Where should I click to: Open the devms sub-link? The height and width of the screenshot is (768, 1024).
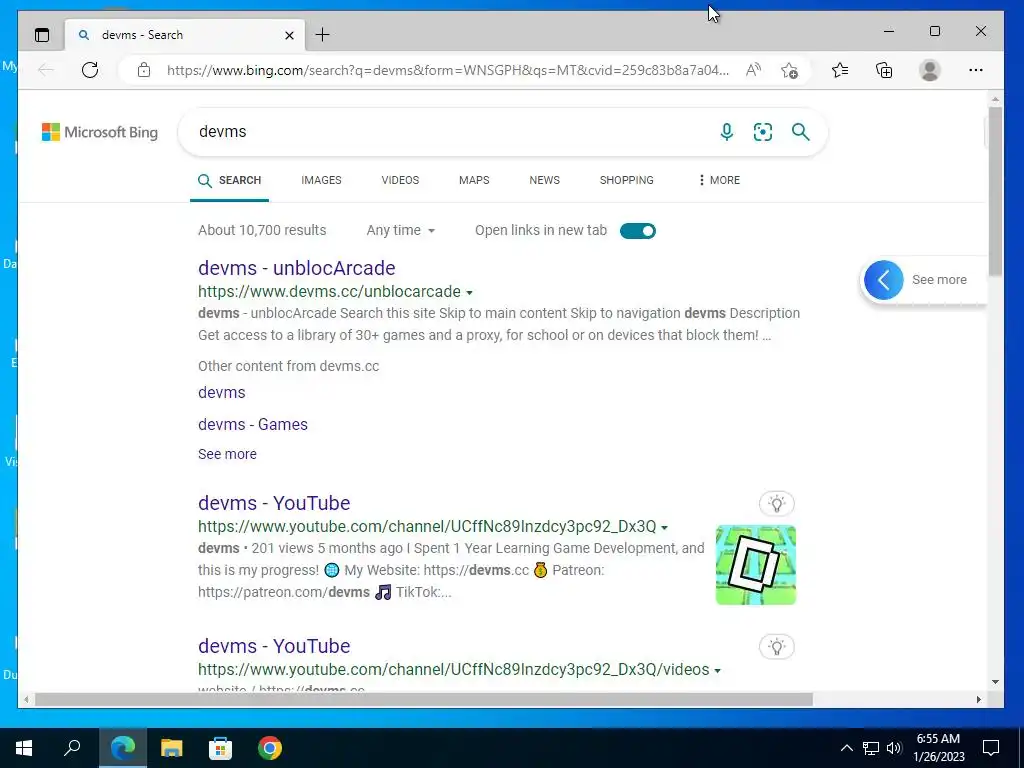221,392
